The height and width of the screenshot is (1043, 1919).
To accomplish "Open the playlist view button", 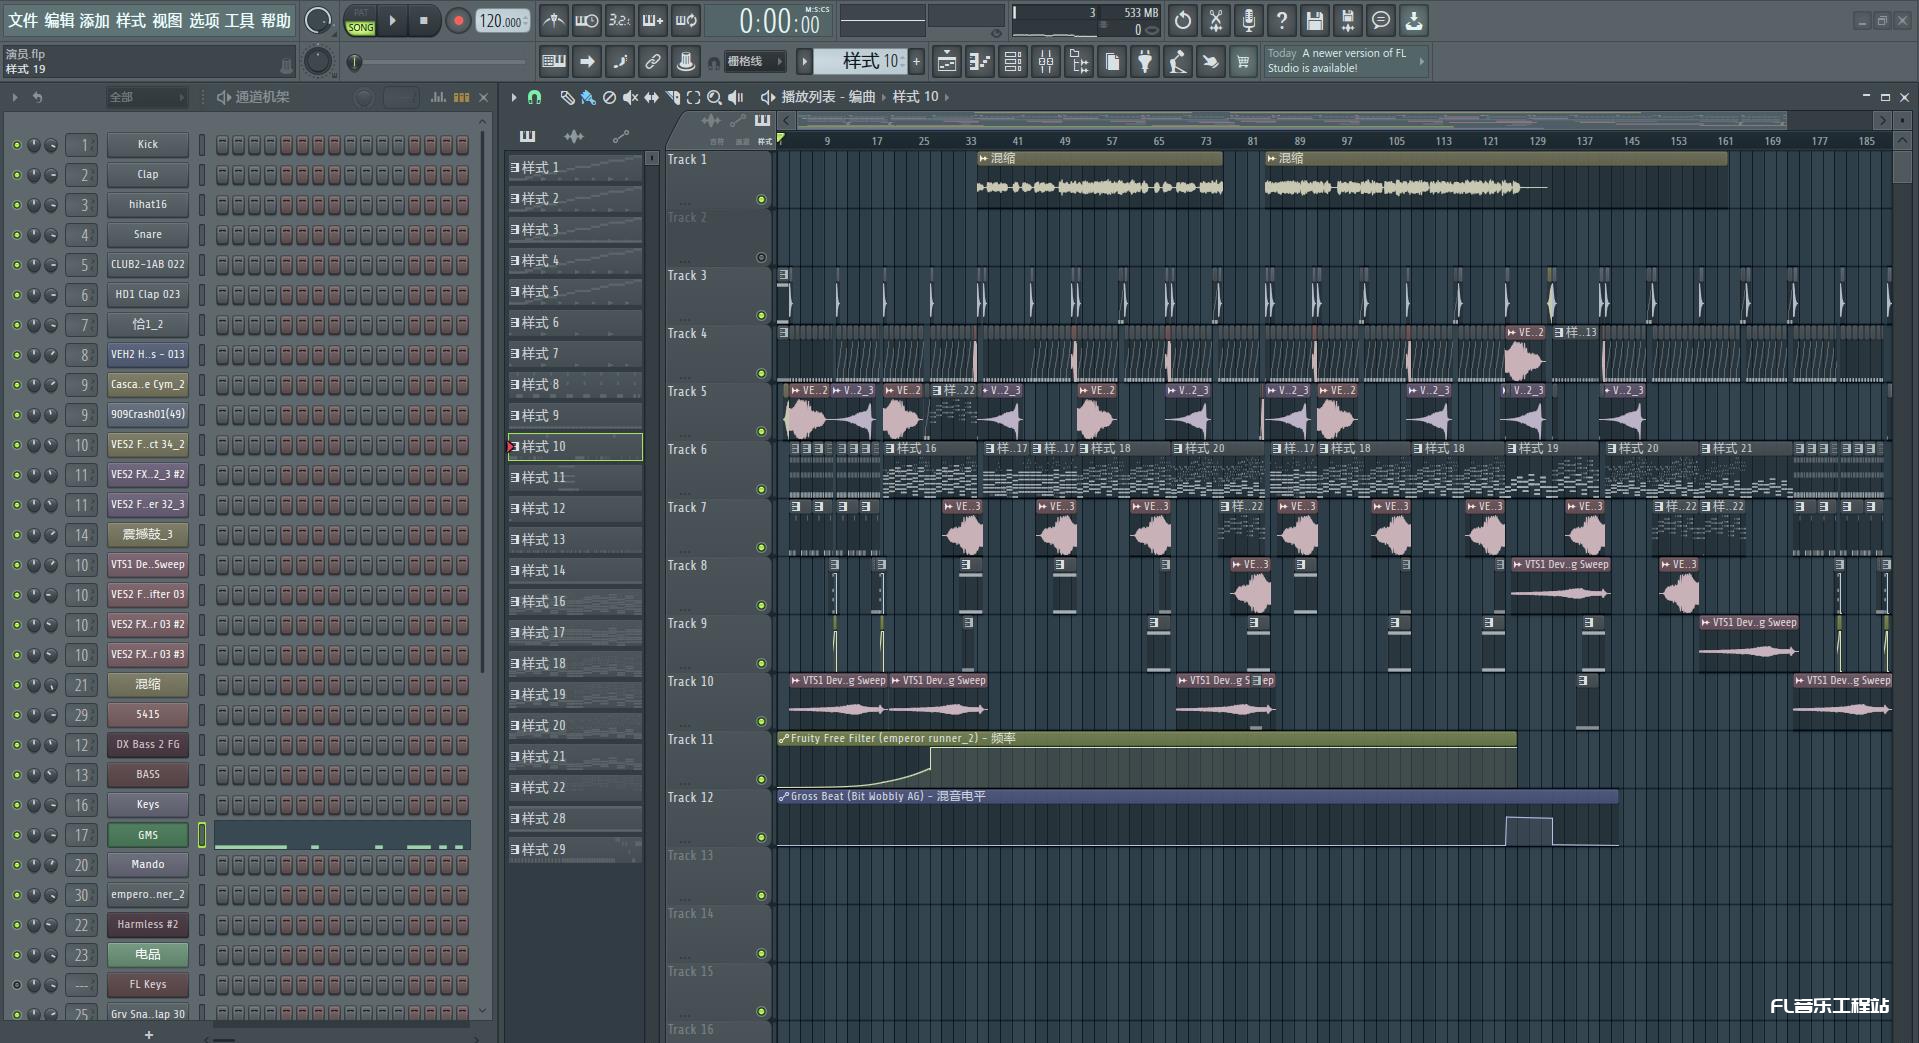I will (946, 62).
